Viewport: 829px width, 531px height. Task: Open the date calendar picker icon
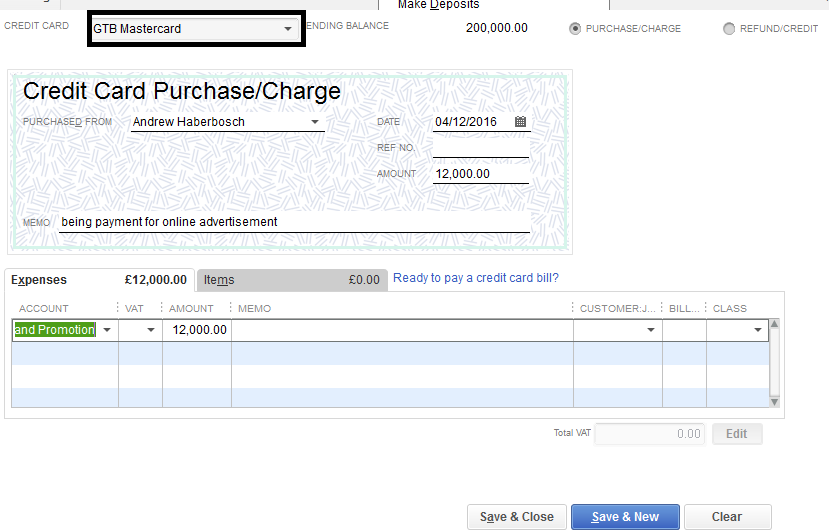tap(520, 122)
